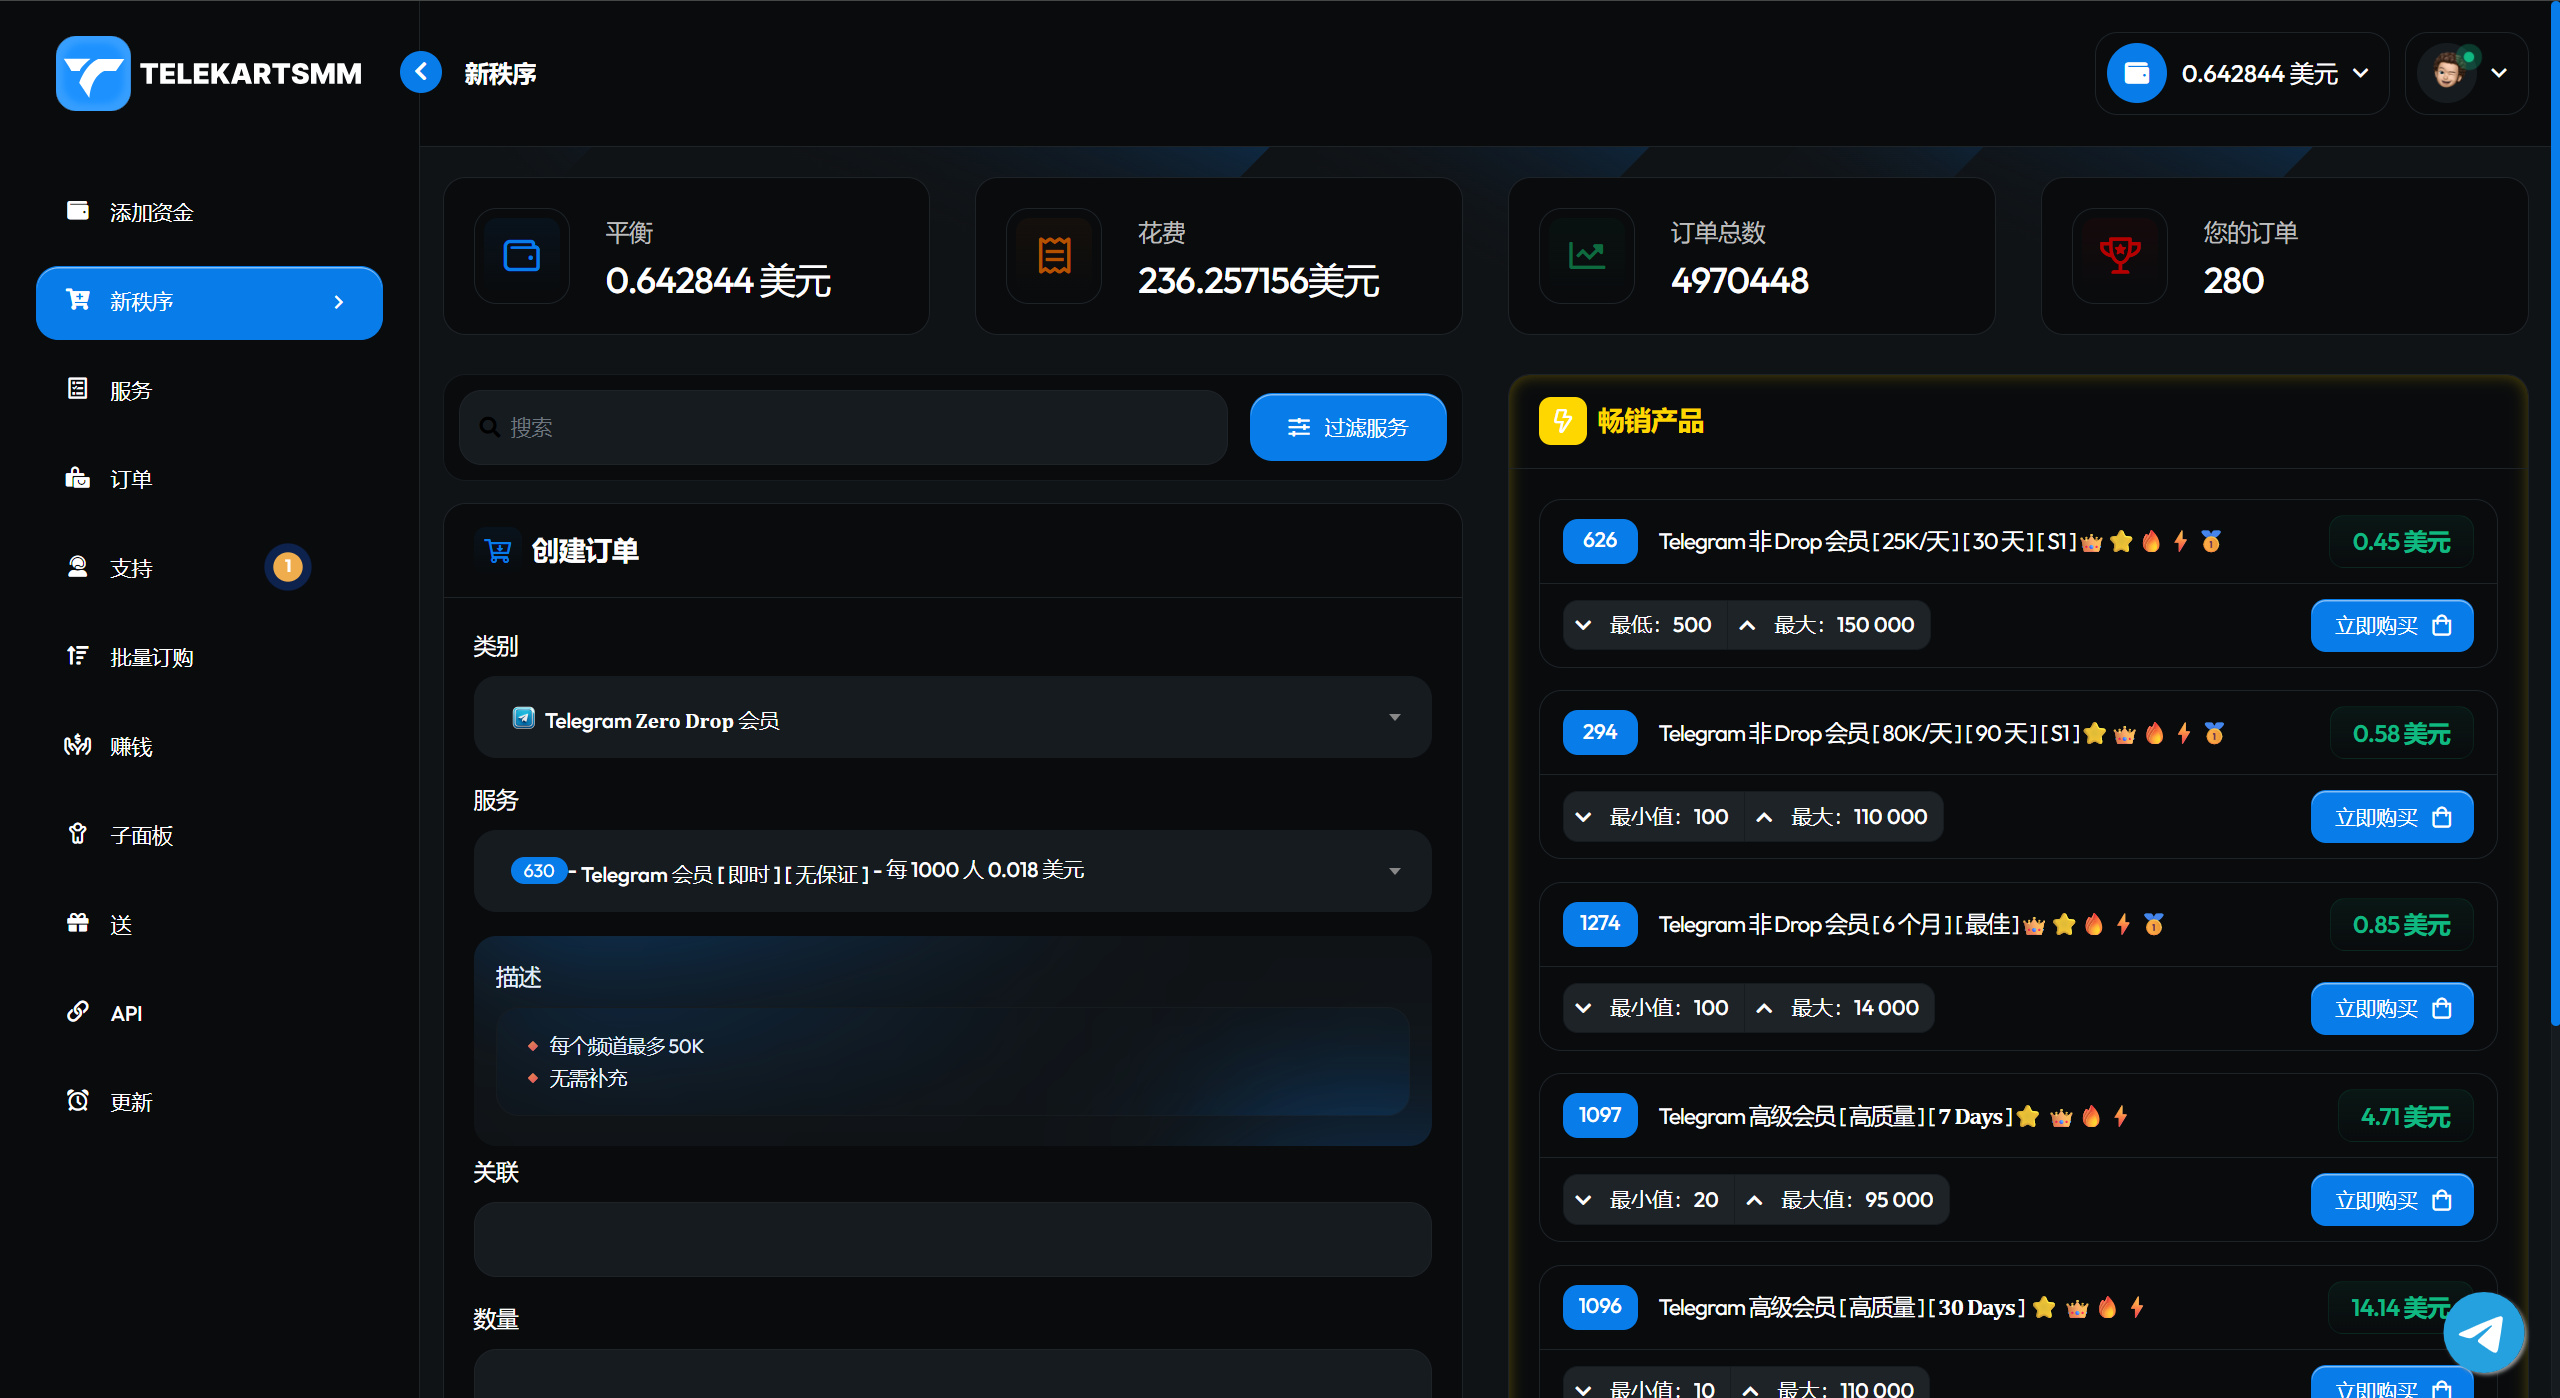Viewport: 2560px width, 1398px height.
Task: Click the receipt icon in 花费 card
Action: pyautogui.click(x=1054, y=256)
